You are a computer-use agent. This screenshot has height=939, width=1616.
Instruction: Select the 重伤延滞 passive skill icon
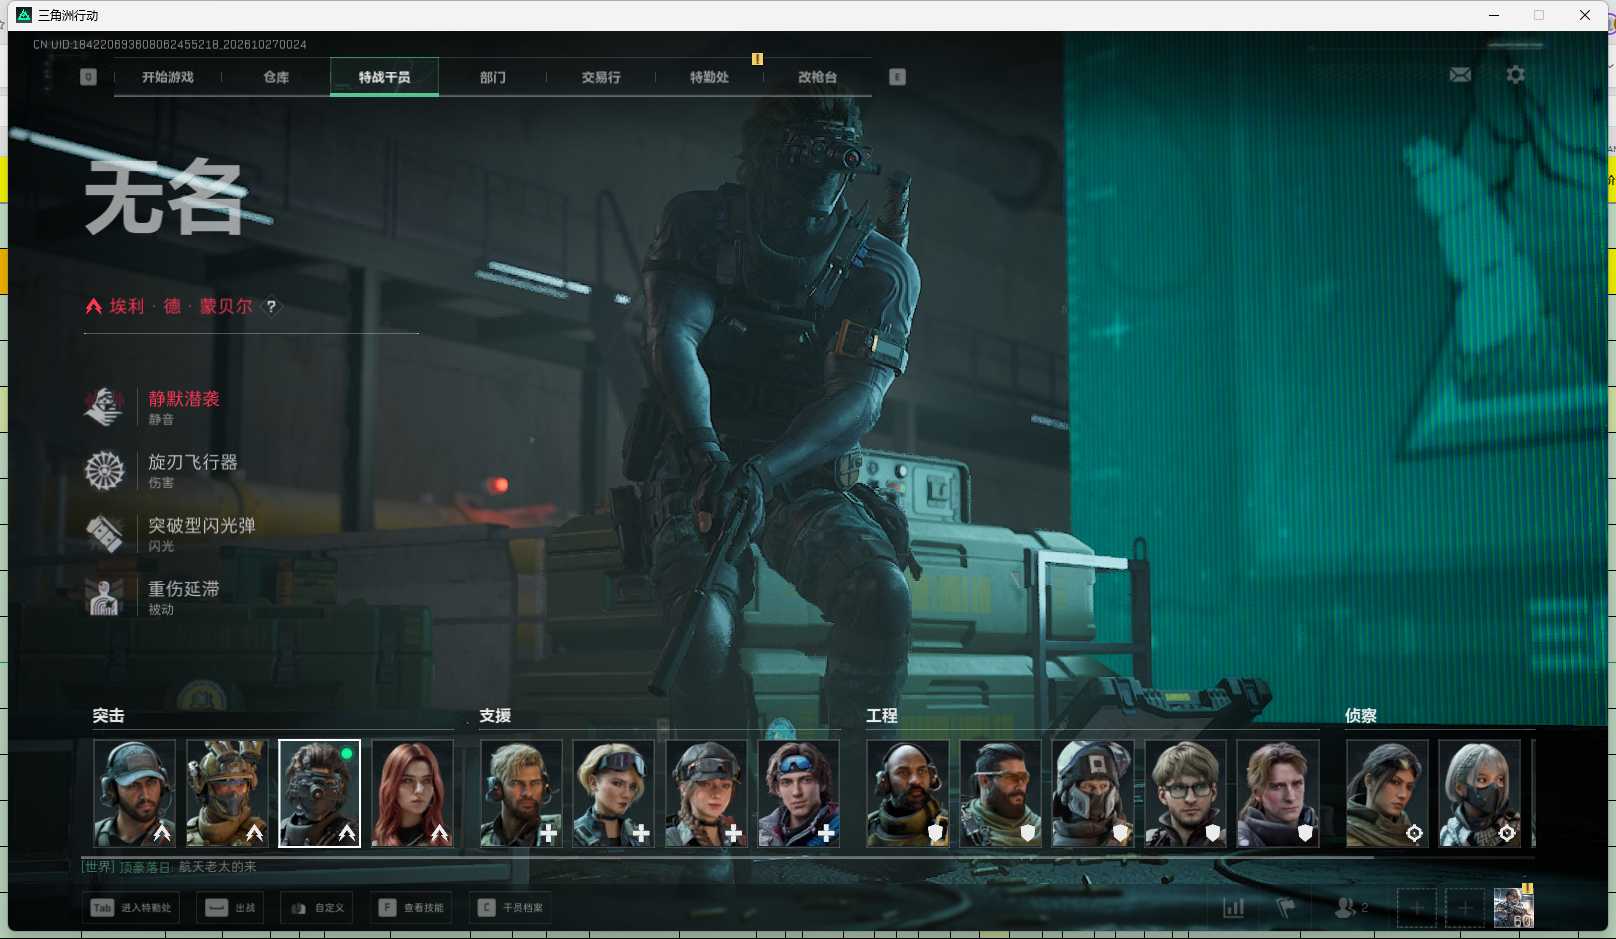click(x=104, y=597)
